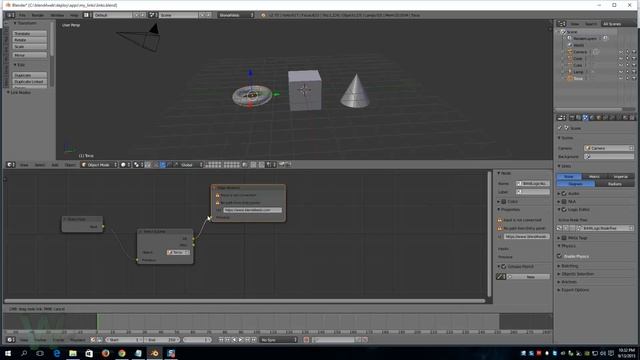Open the Render menu

[38, 15]
